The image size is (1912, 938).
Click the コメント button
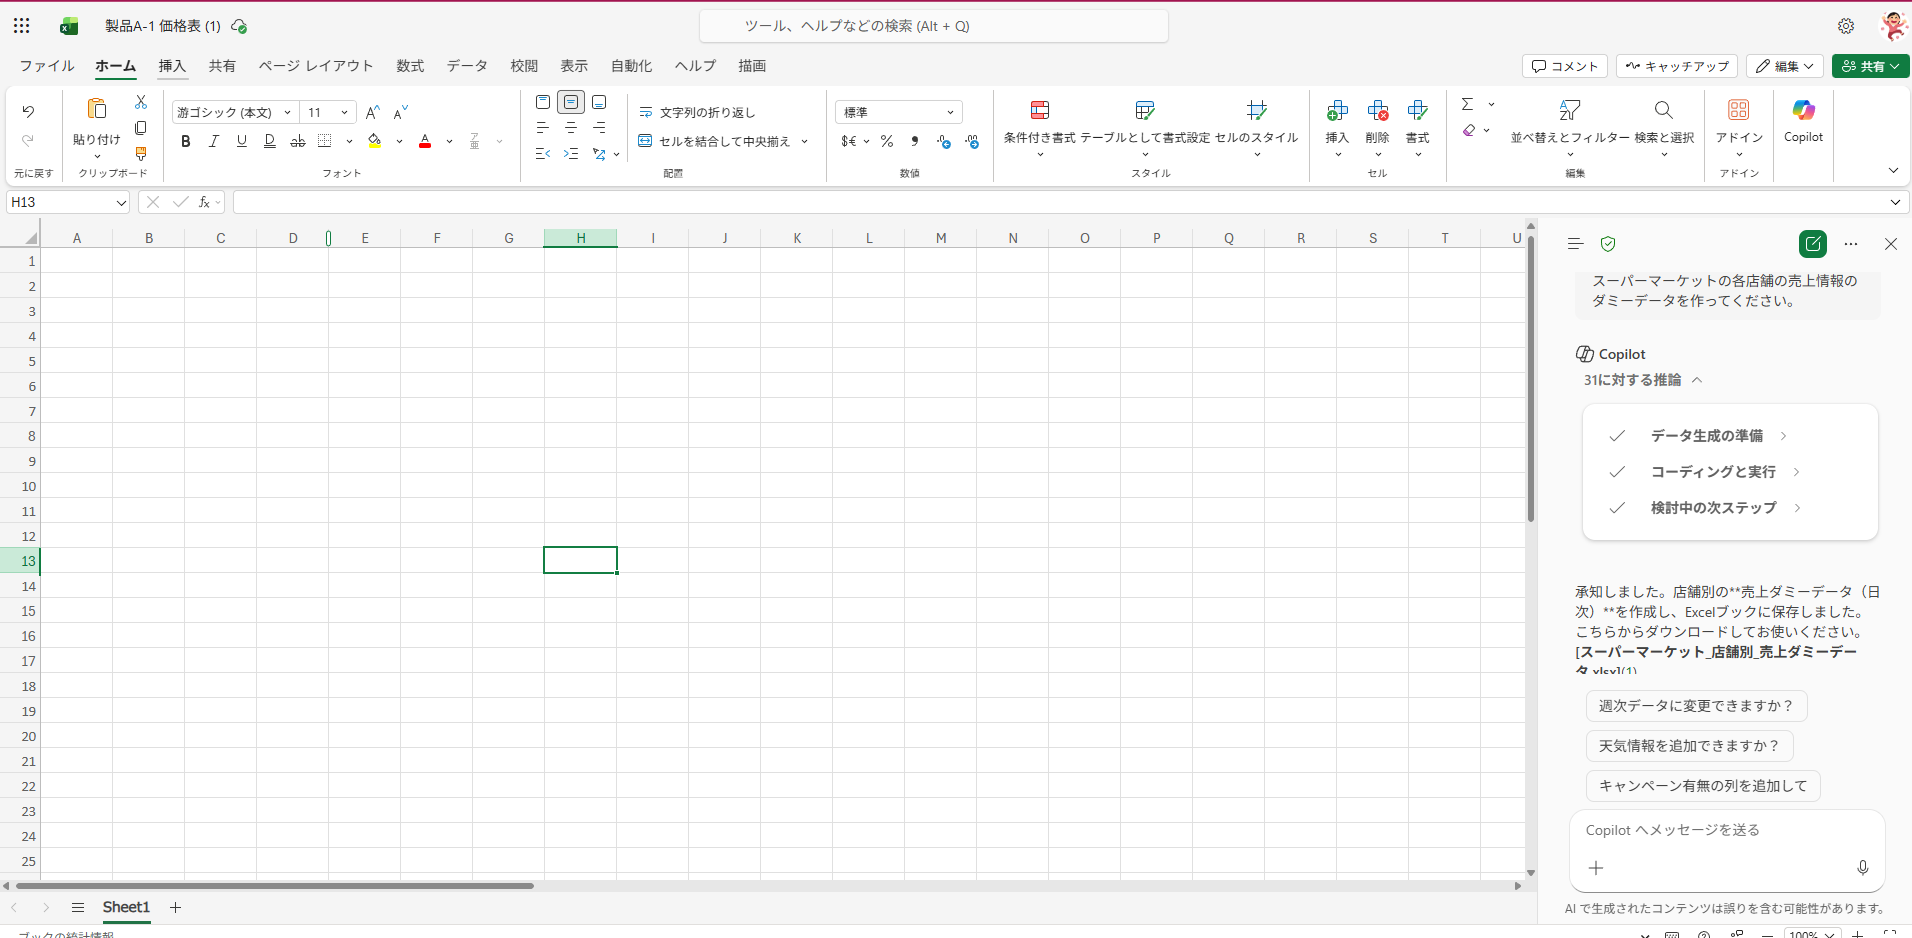click(1565, 66)
